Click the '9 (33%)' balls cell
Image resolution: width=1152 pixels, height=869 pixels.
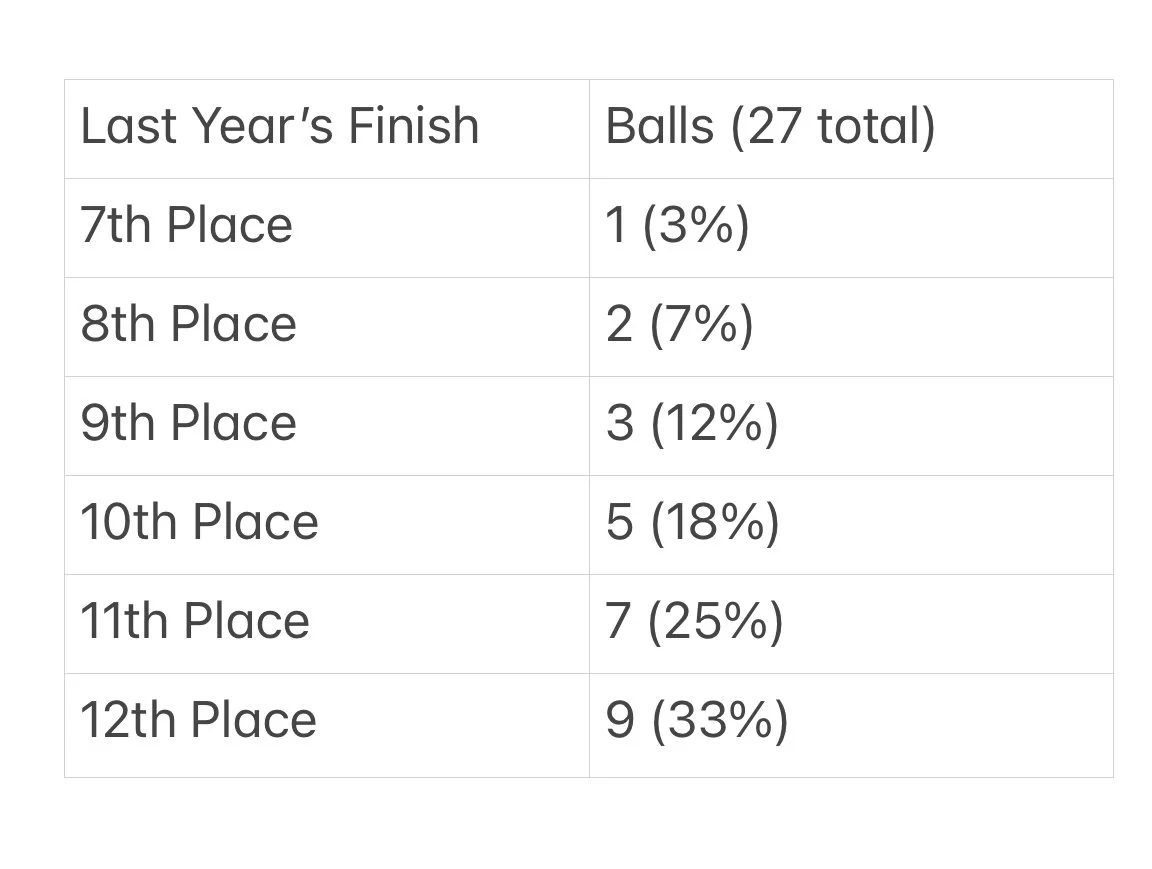pos(696,720)
